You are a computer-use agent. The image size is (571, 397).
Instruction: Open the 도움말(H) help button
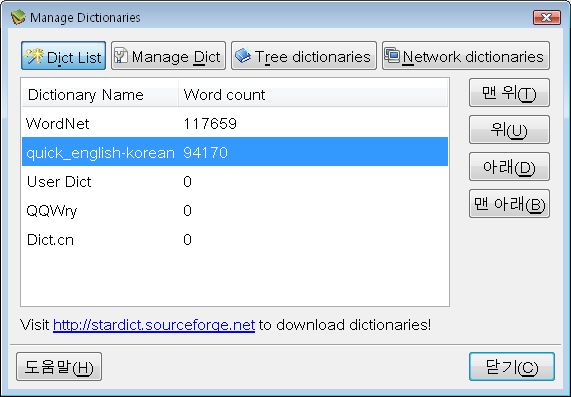coord(59,367)
